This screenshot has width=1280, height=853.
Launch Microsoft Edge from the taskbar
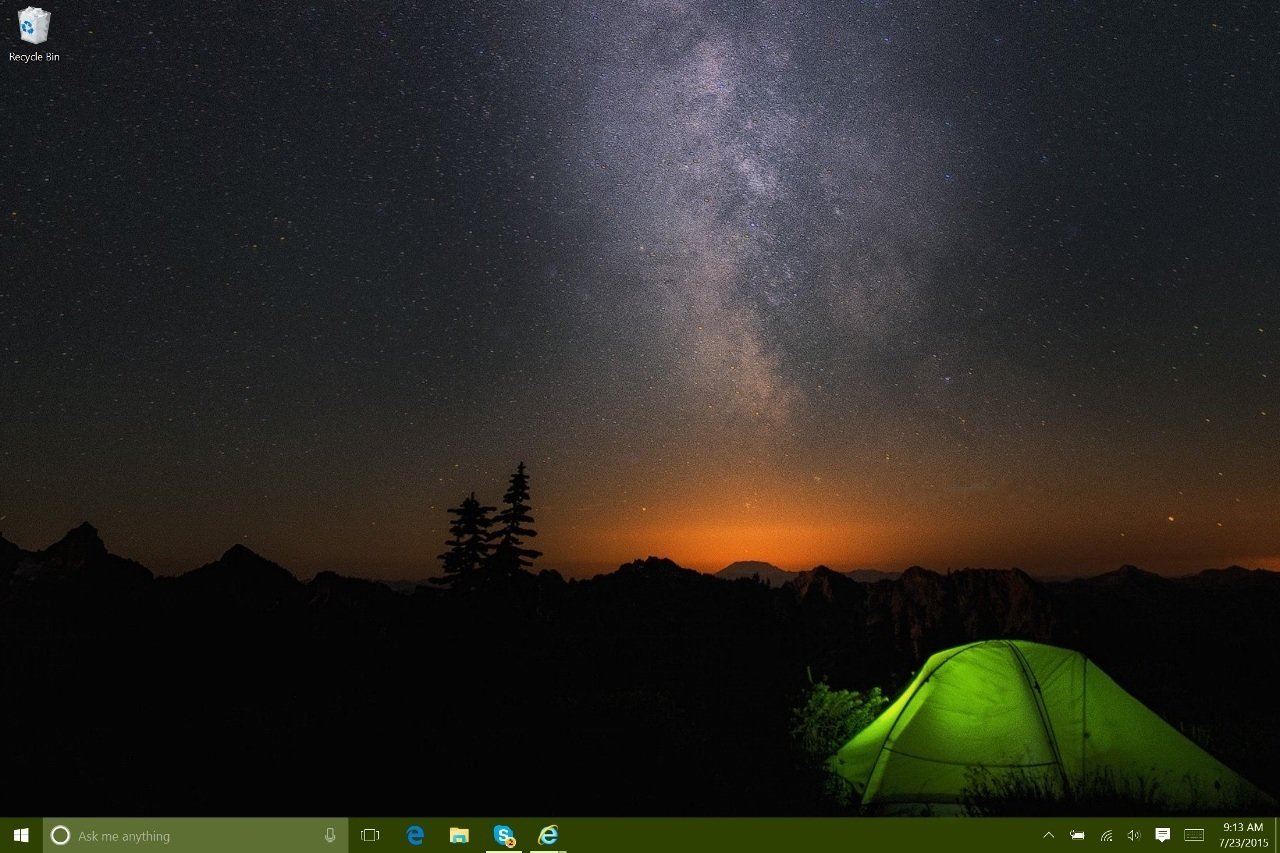pyautogui.click(x=415, y=835)
